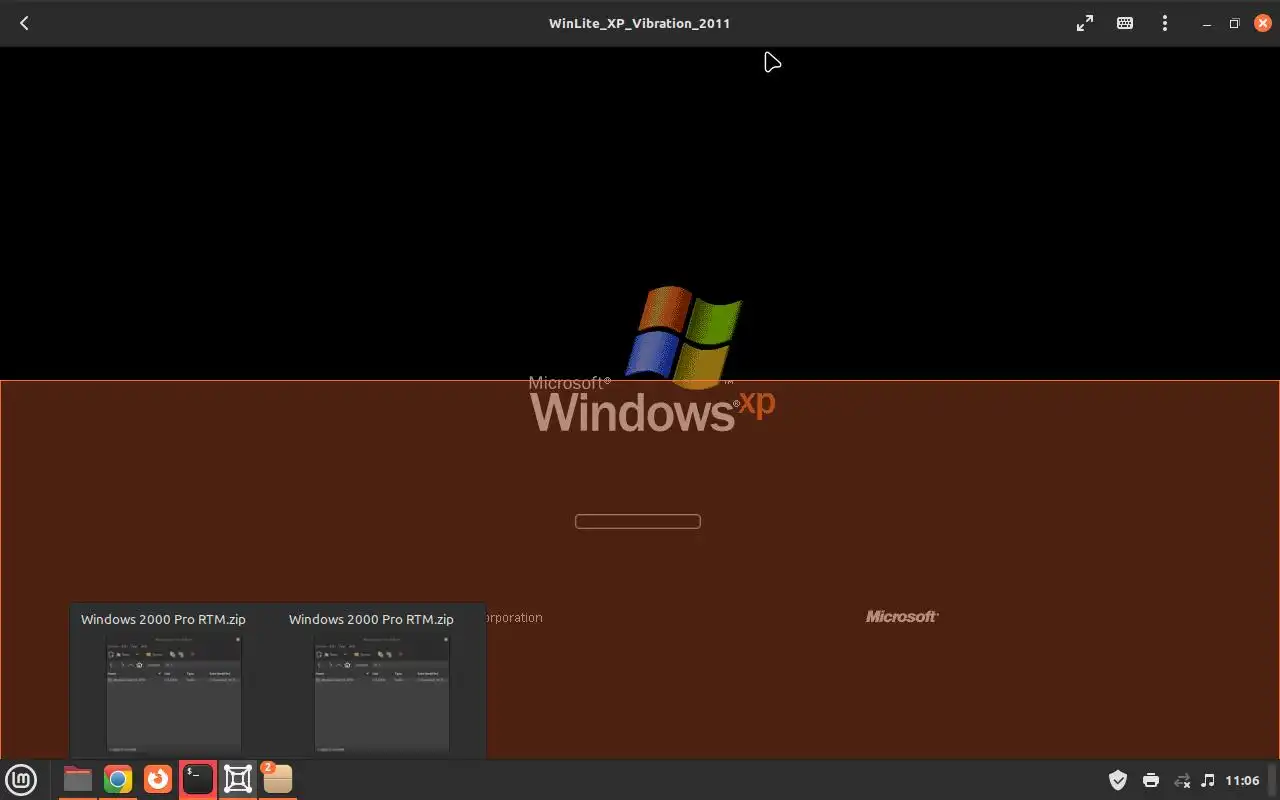Select the GNOME Boxes taskbar icon

[x=238, y=779]
